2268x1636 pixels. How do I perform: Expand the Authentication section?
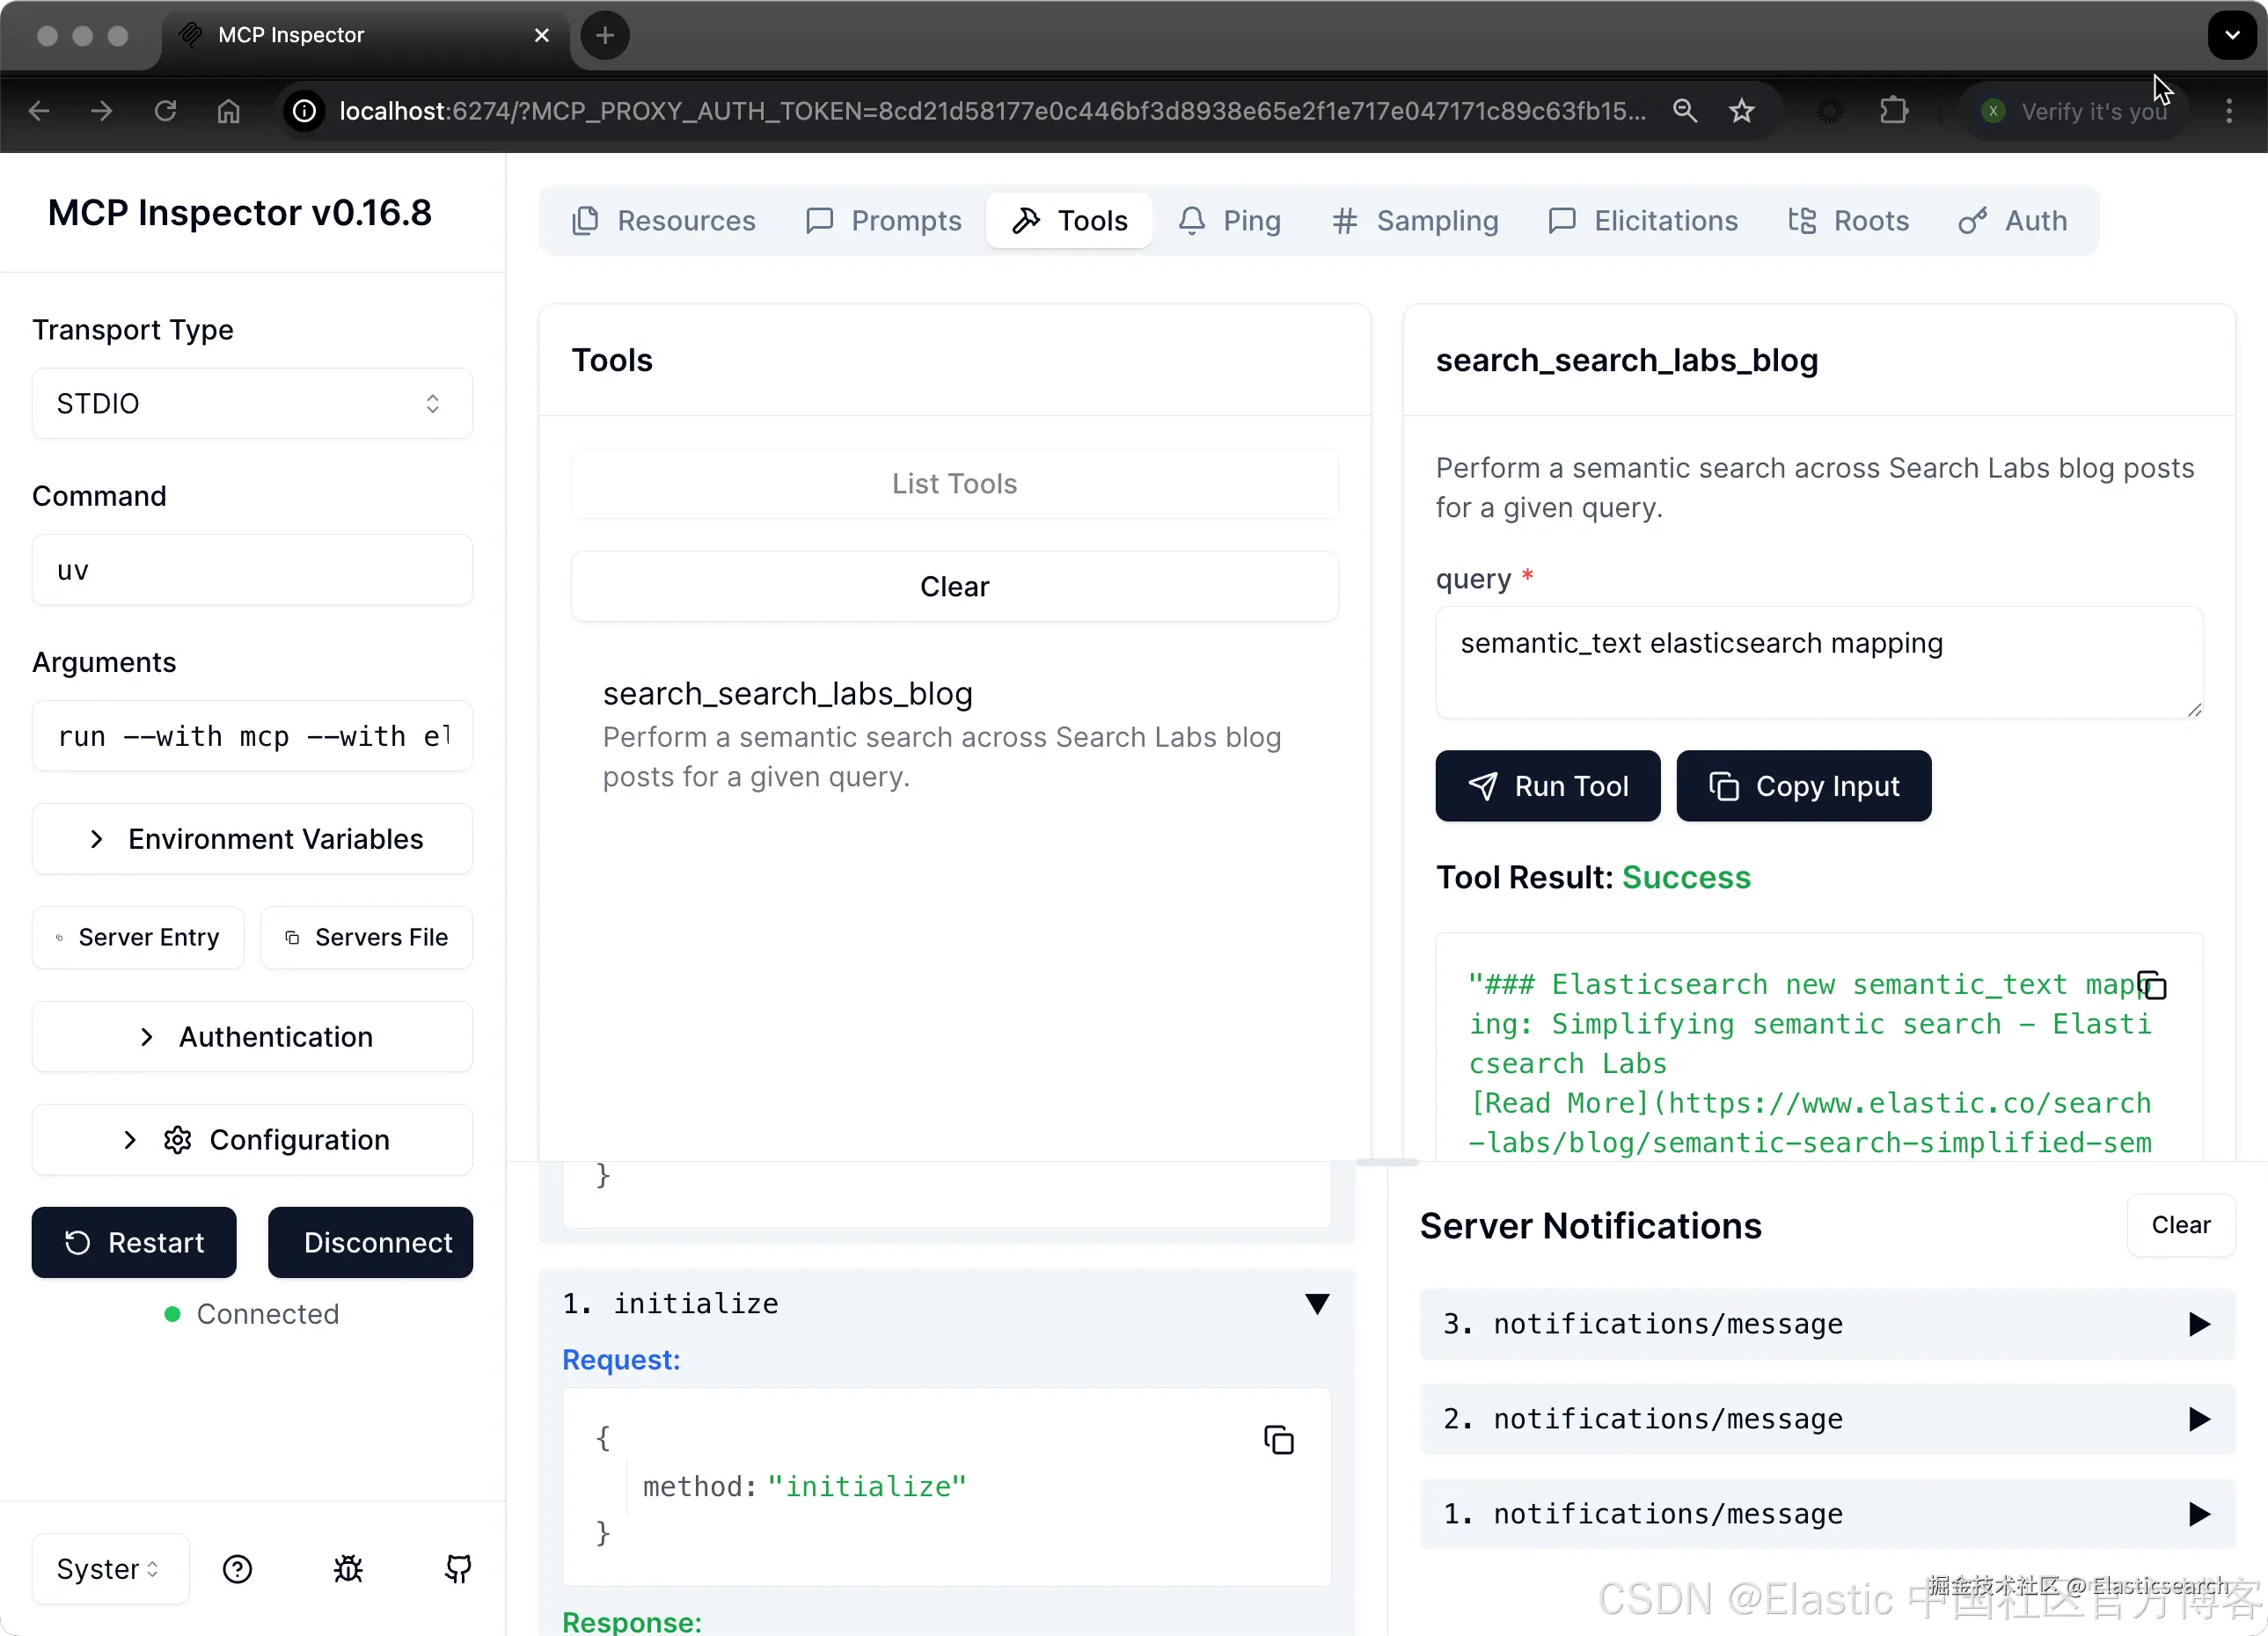tap(252, 1036)
